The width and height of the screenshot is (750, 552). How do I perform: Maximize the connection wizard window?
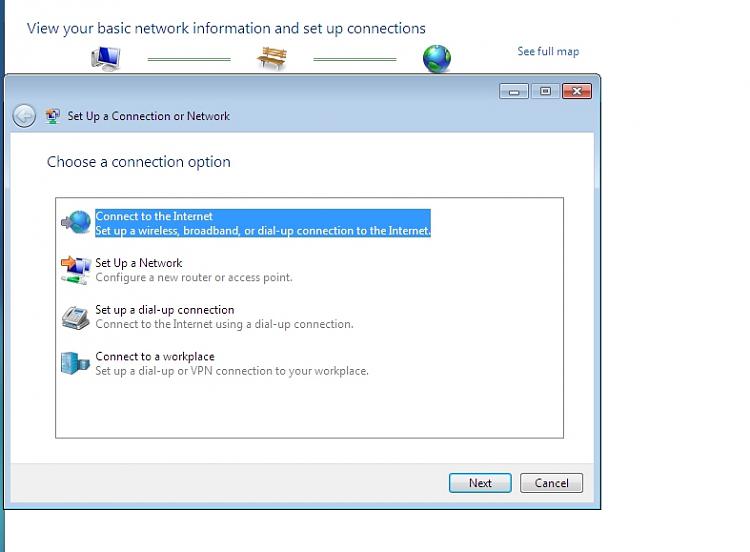(x=545, y=91)
